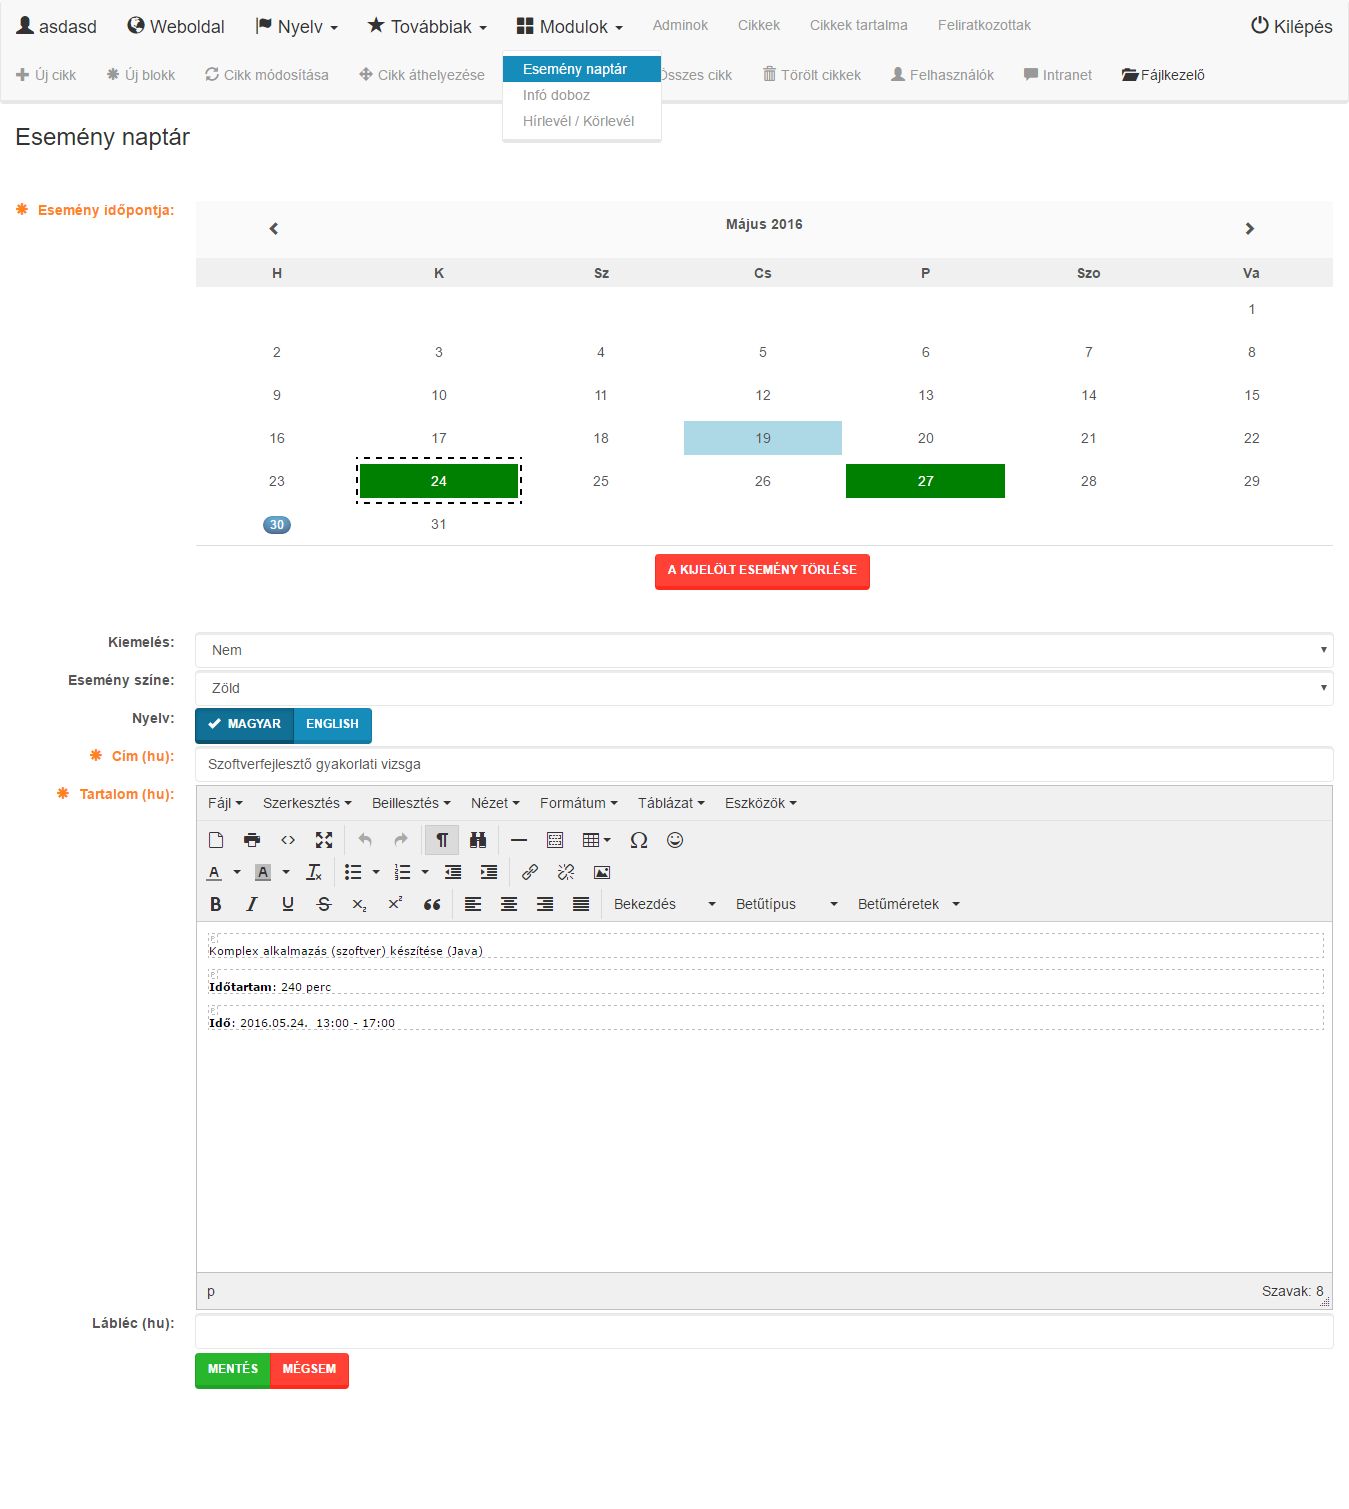Click the red delete selected event button
Screen dimensions: 1349x1509
click(762, 570)
